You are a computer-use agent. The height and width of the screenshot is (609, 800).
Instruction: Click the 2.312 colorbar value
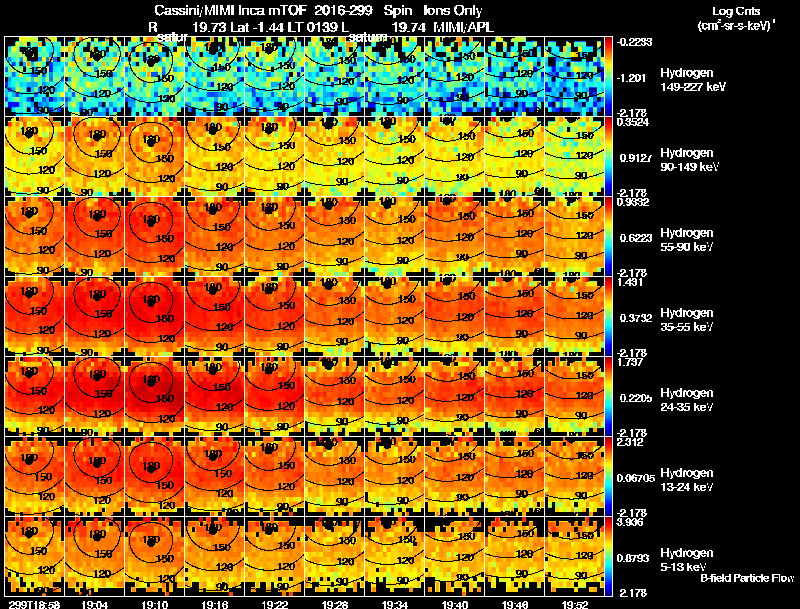pos(630,442)
